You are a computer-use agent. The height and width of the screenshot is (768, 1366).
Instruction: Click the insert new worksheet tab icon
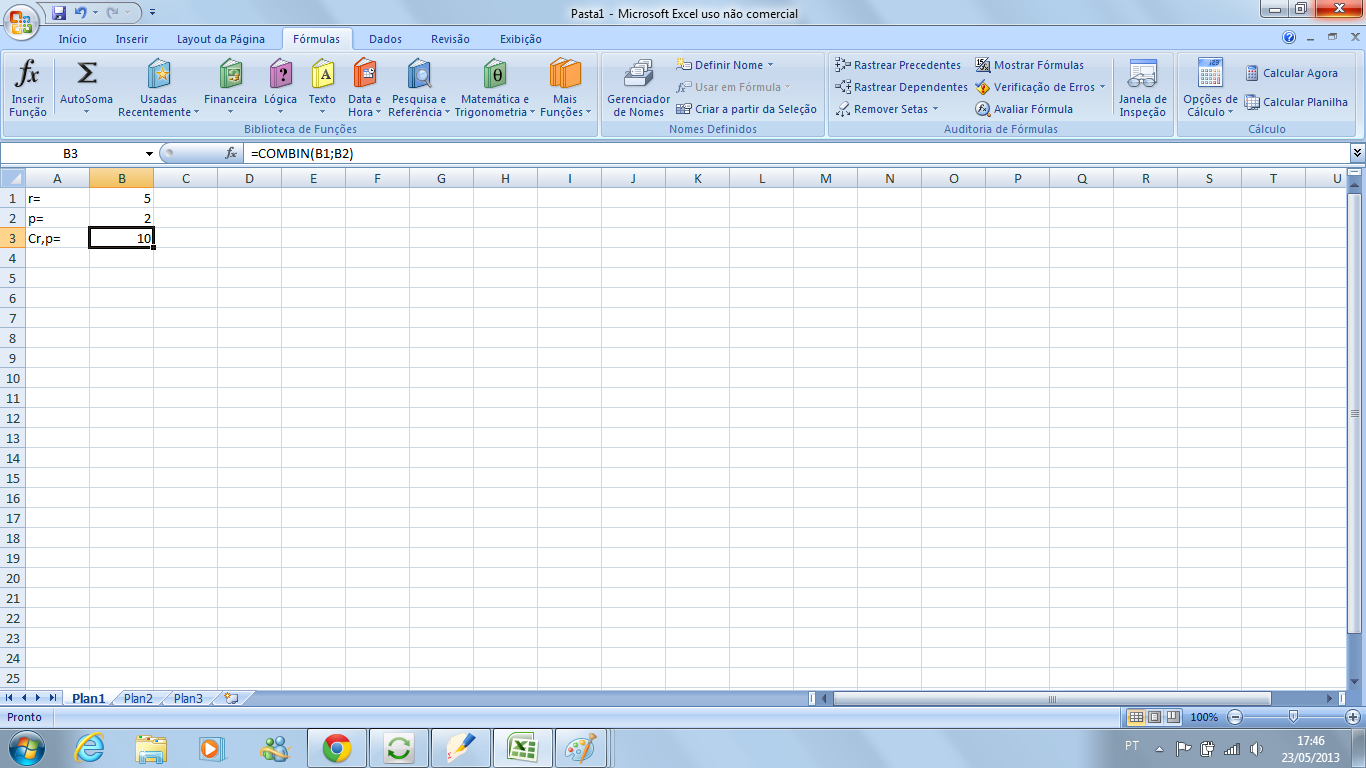[x=232, y=698]
